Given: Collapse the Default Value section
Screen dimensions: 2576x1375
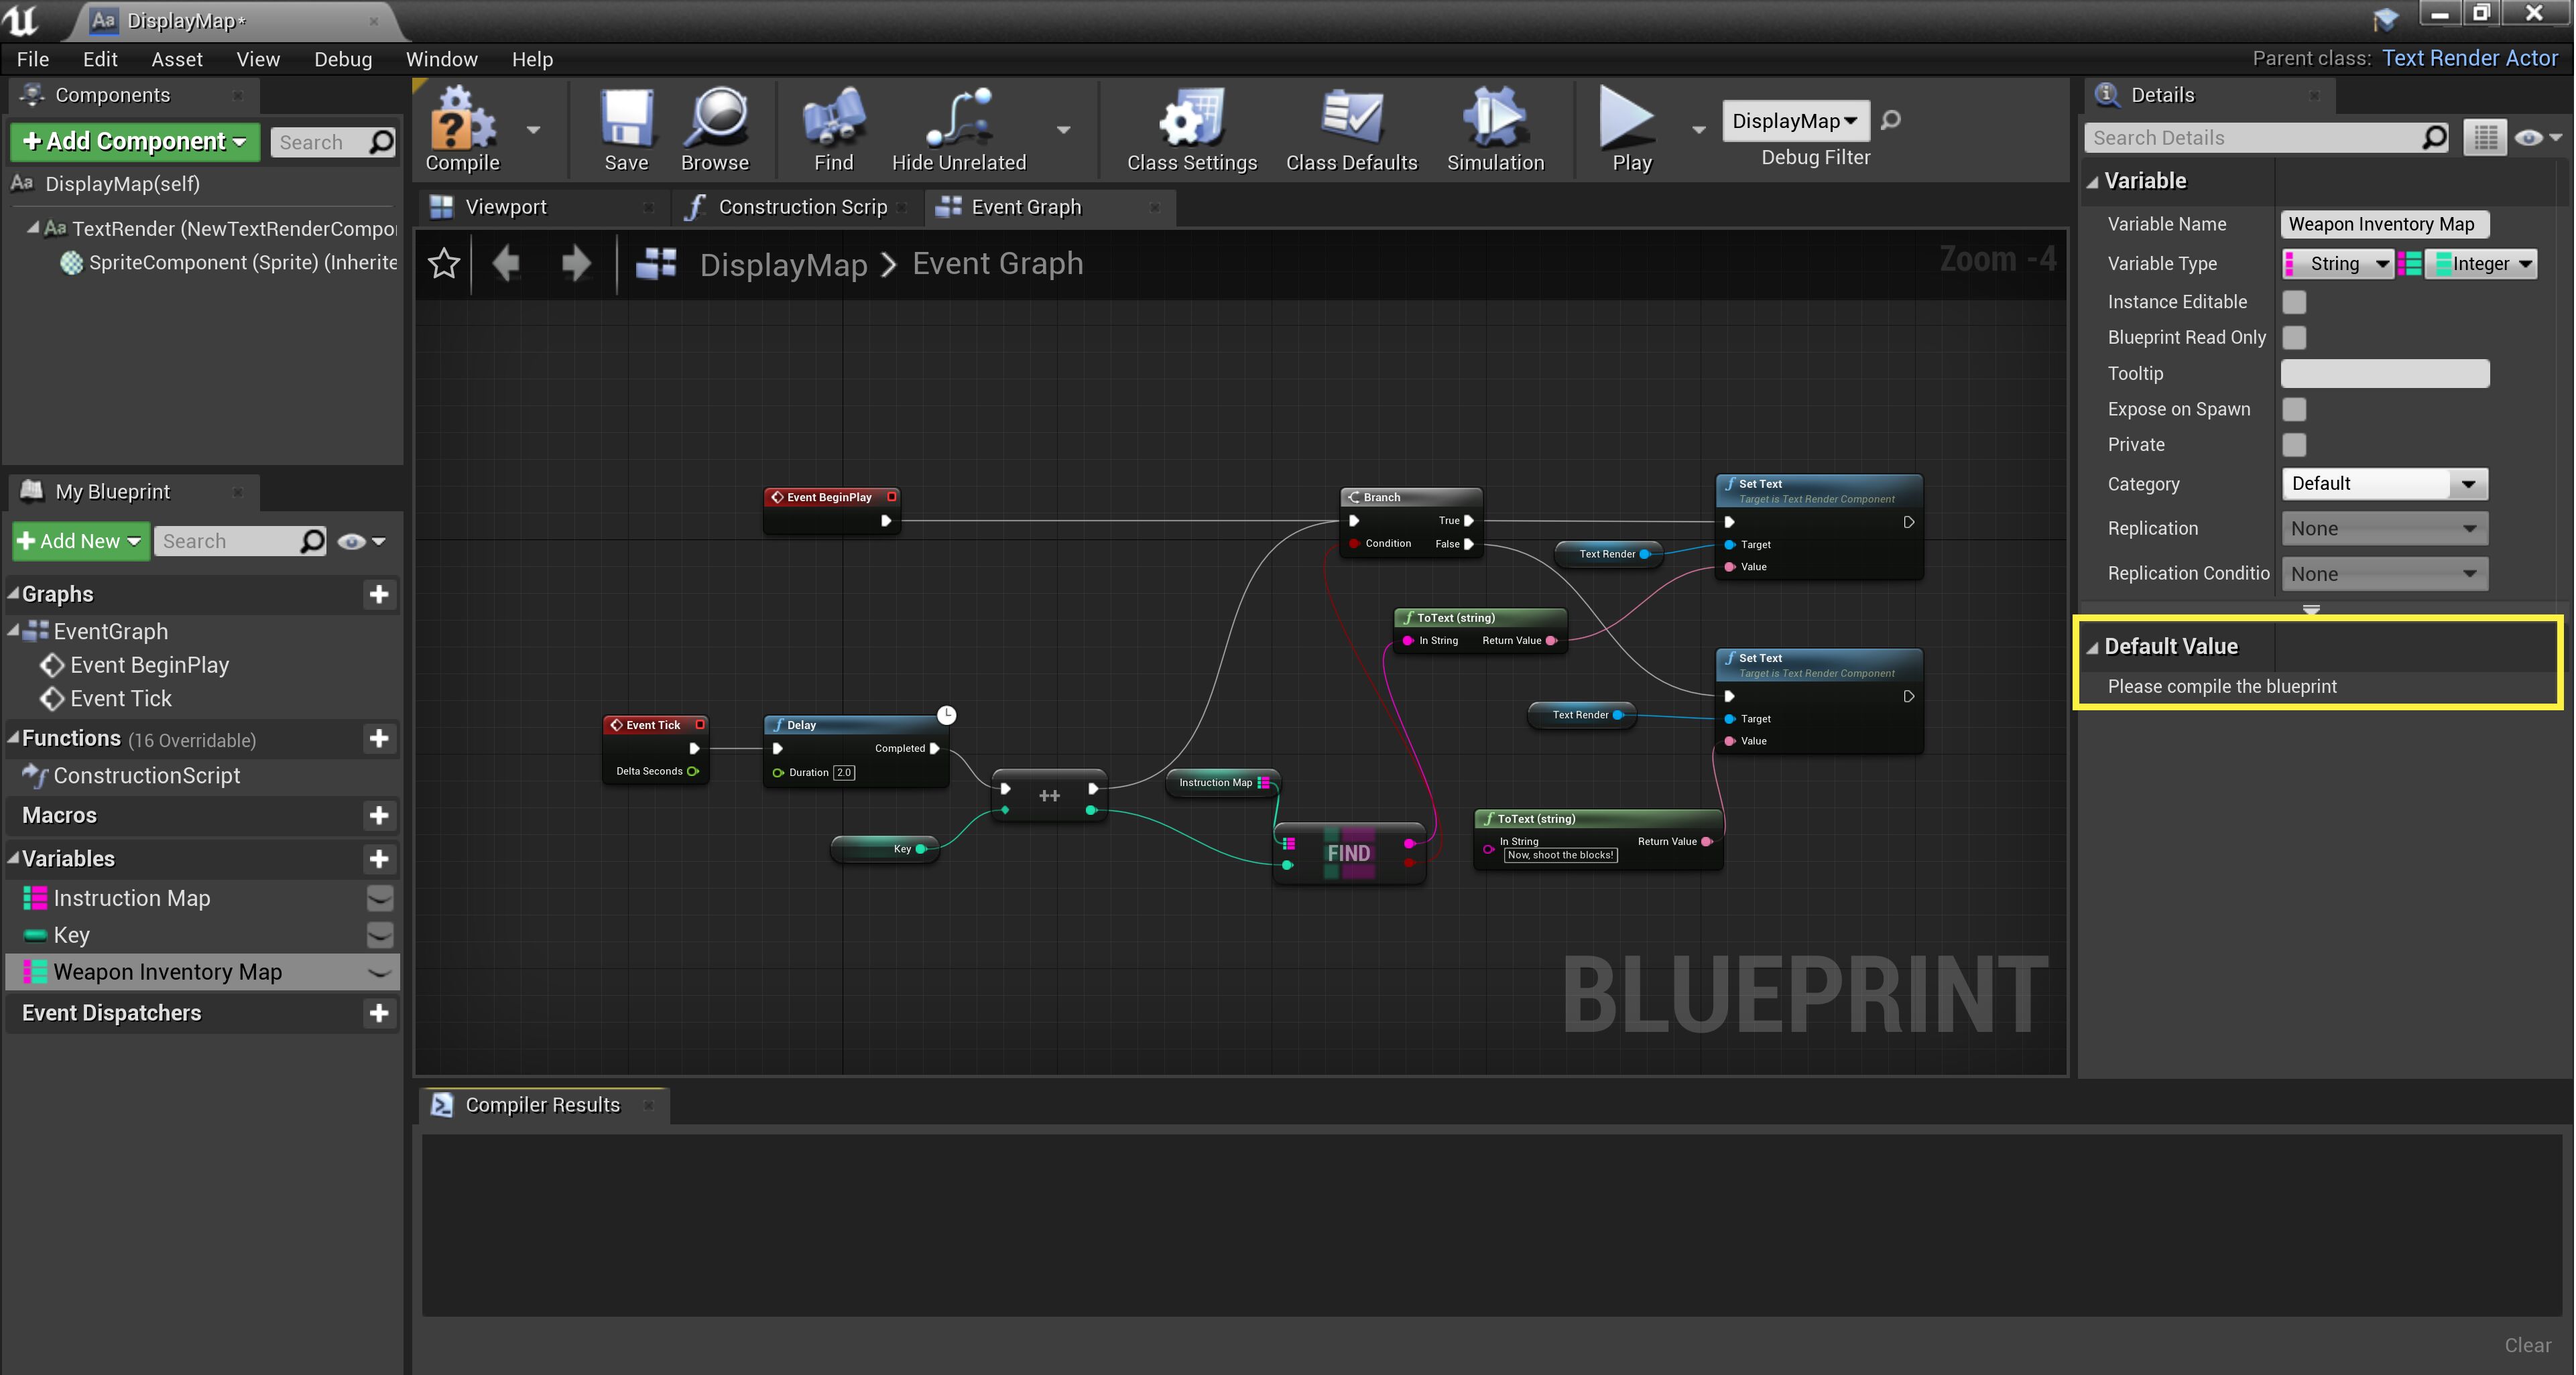Looking at the screenshot, I should click(x=2092, y=647).
